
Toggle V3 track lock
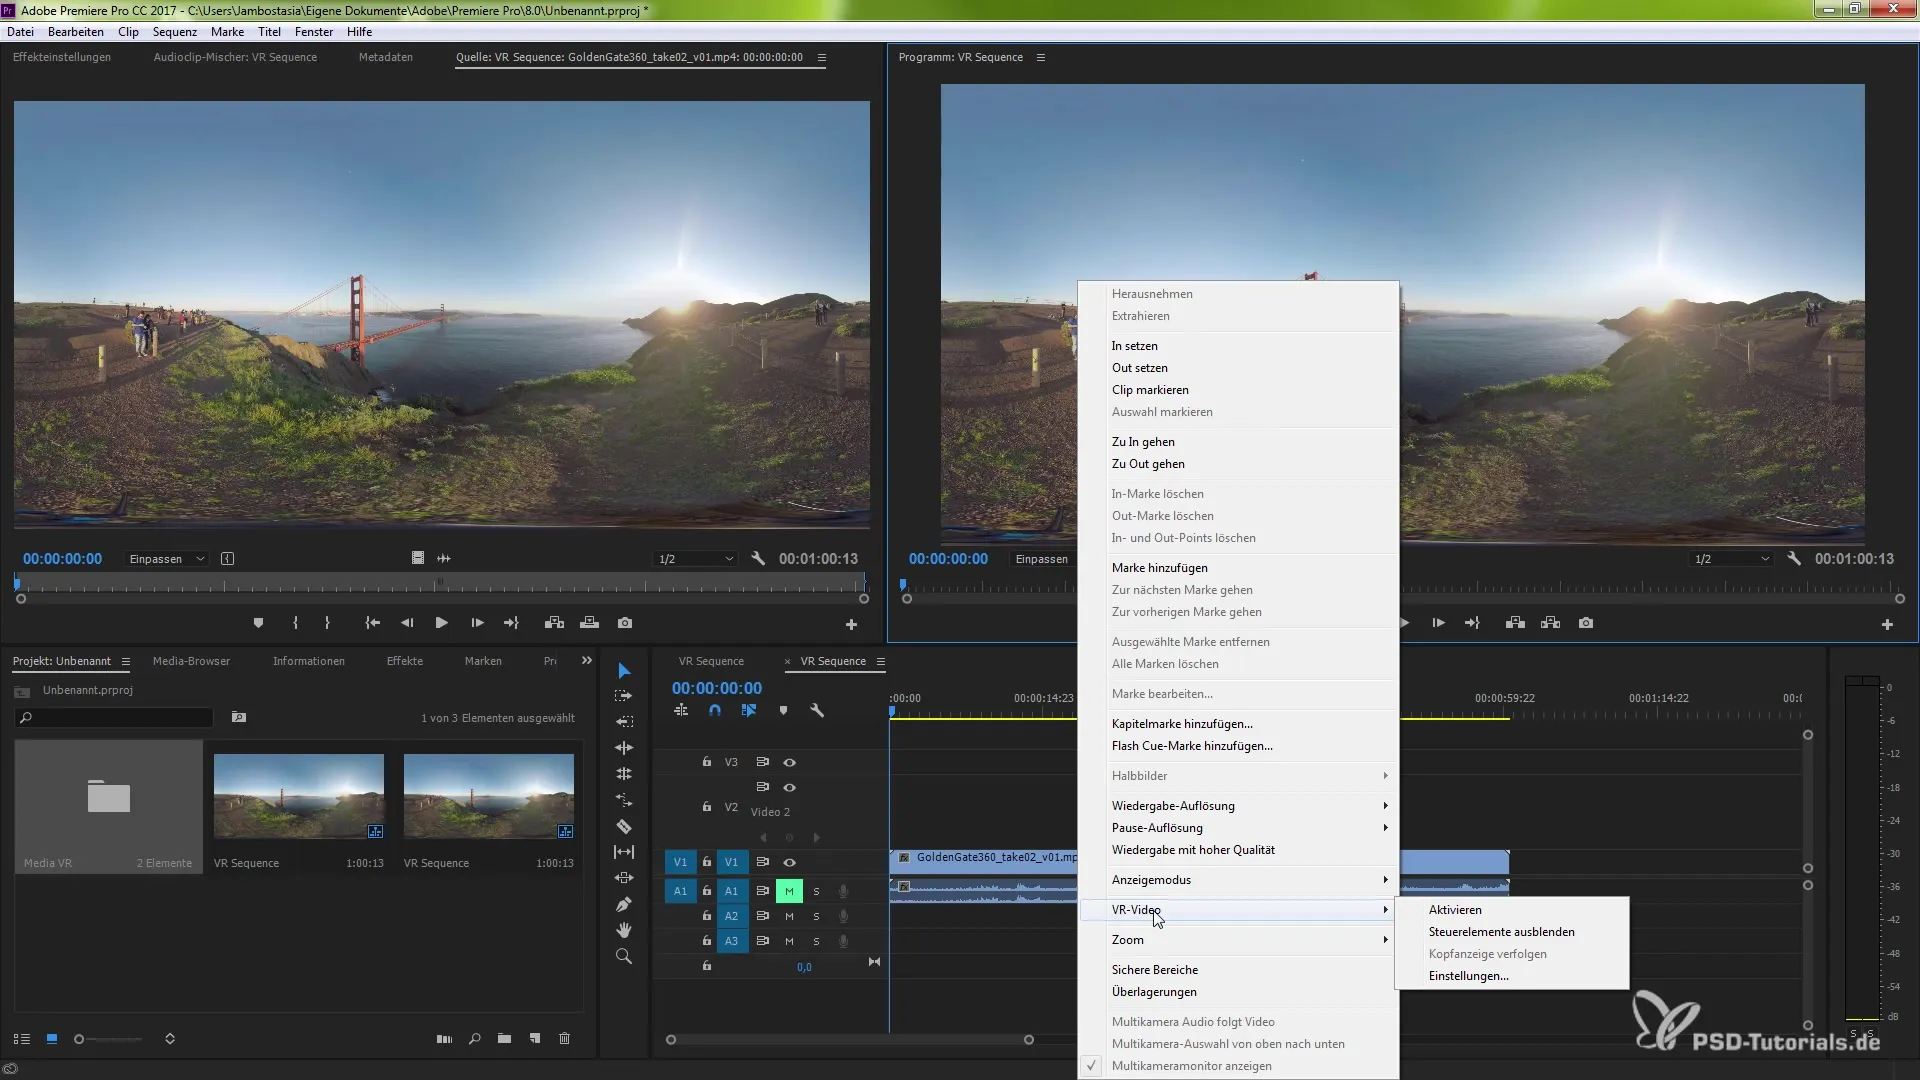click(707, 762)
